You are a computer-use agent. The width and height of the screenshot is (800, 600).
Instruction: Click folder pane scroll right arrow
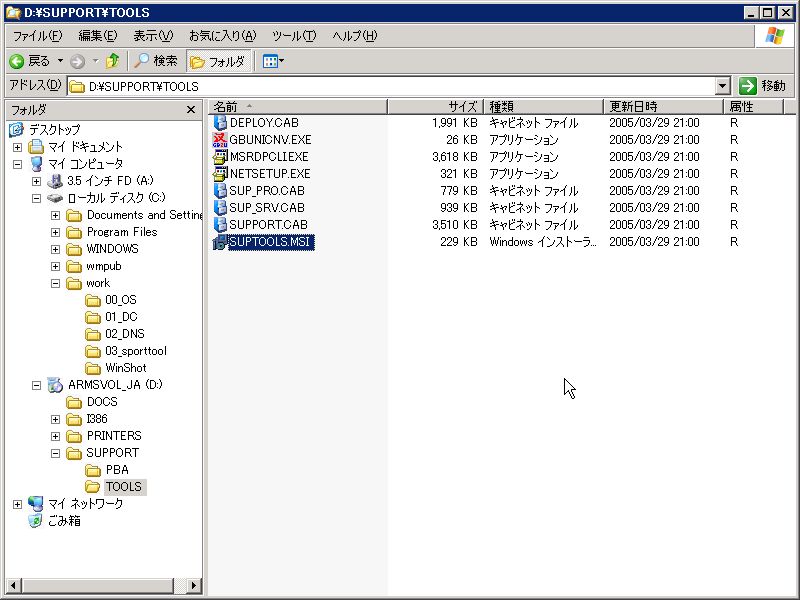pos(193,586)
